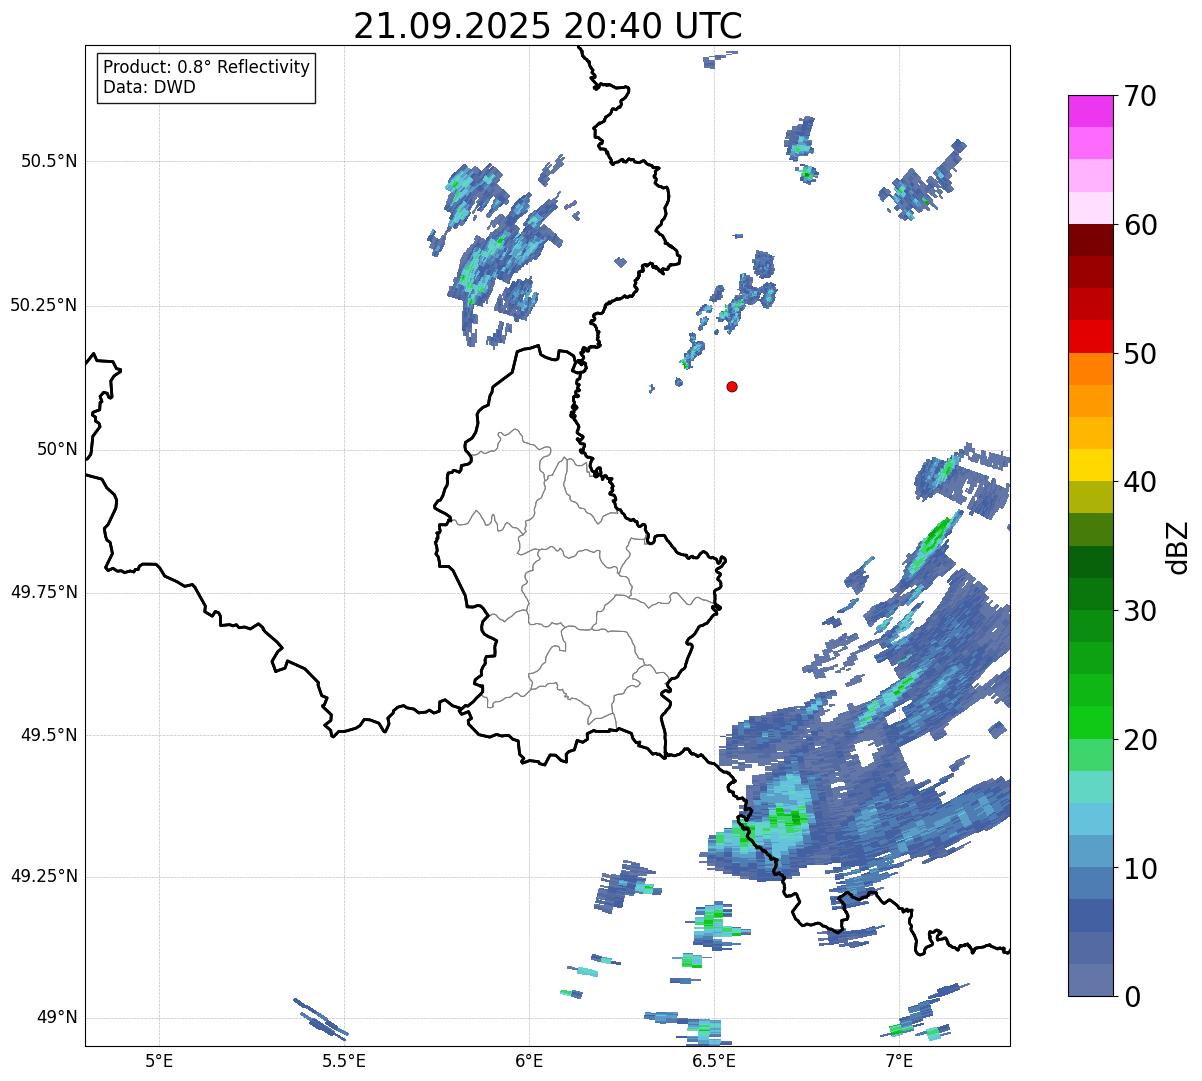Click the 6.5°E longitude label
This screenshot has height=1081, width=1202.
714,1060
